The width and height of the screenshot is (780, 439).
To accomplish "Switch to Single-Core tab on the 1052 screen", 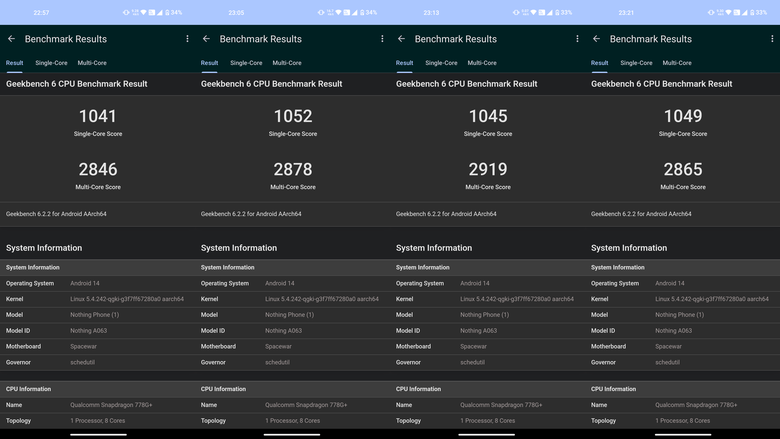I will (246, 63).
